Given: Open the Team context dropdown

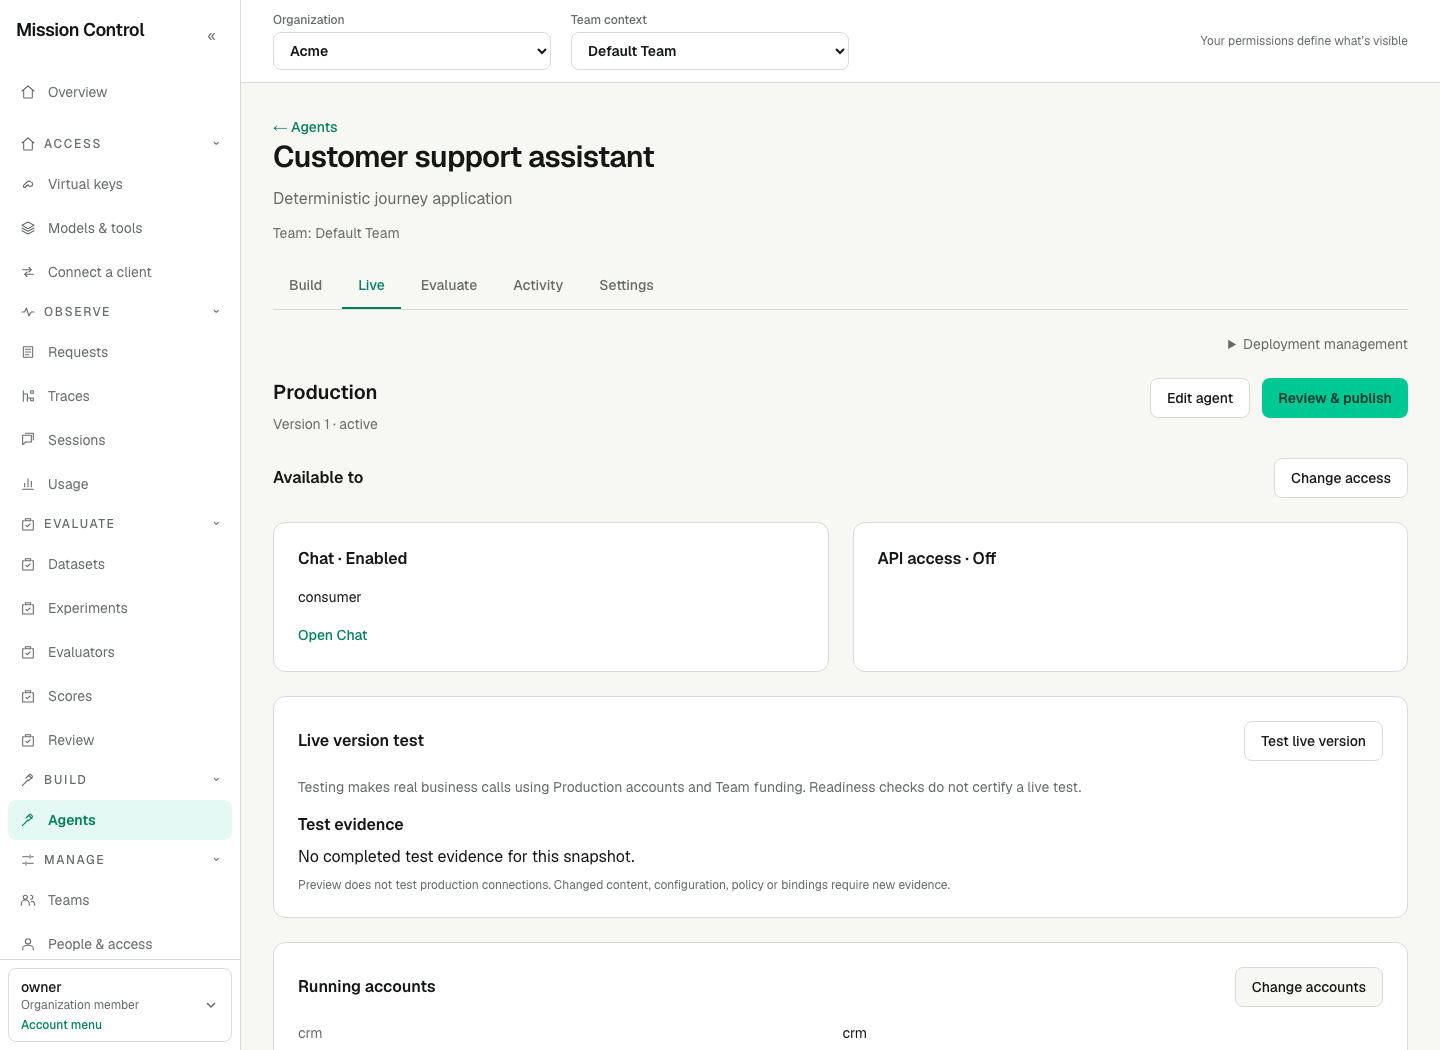Looking at the screenshot, I should [x=710, y=51].
